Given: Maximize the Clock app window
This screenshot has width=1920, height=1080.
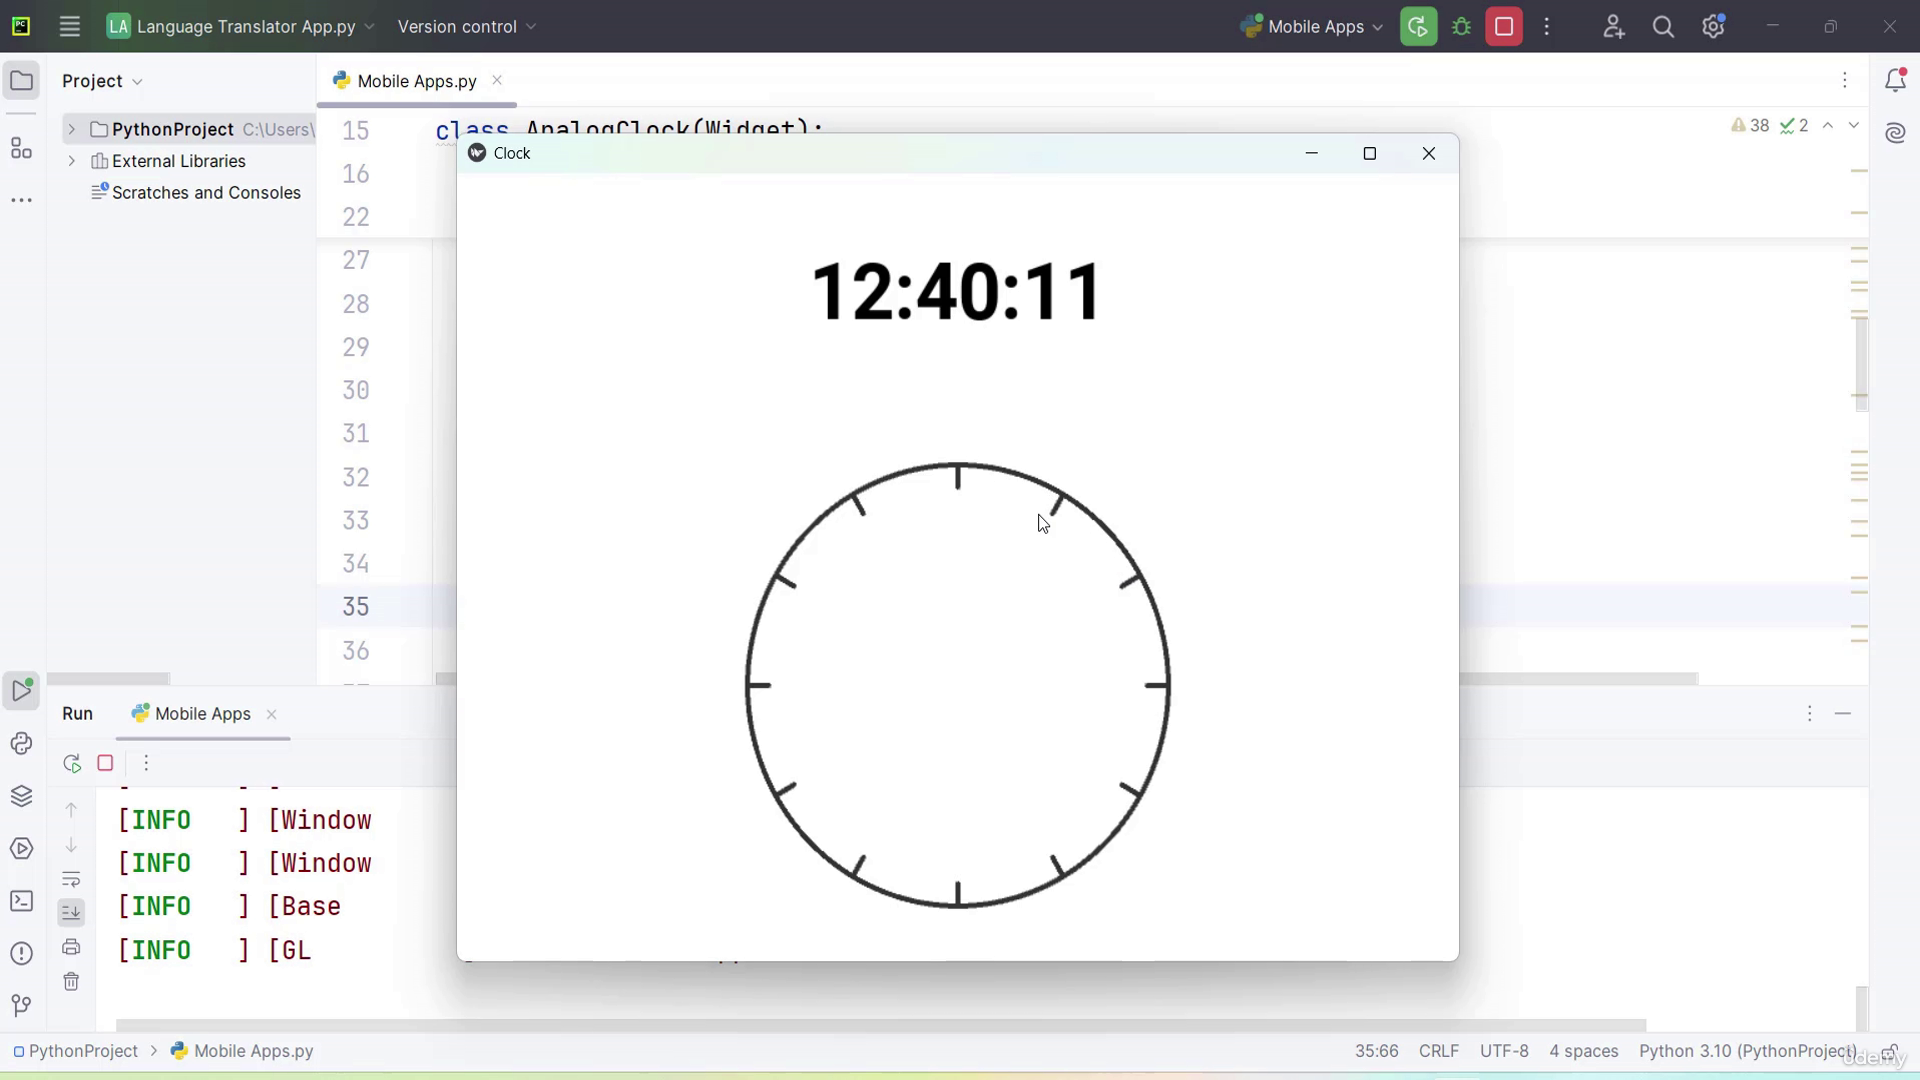Looking at the screenshot, I should point(1370,153).
